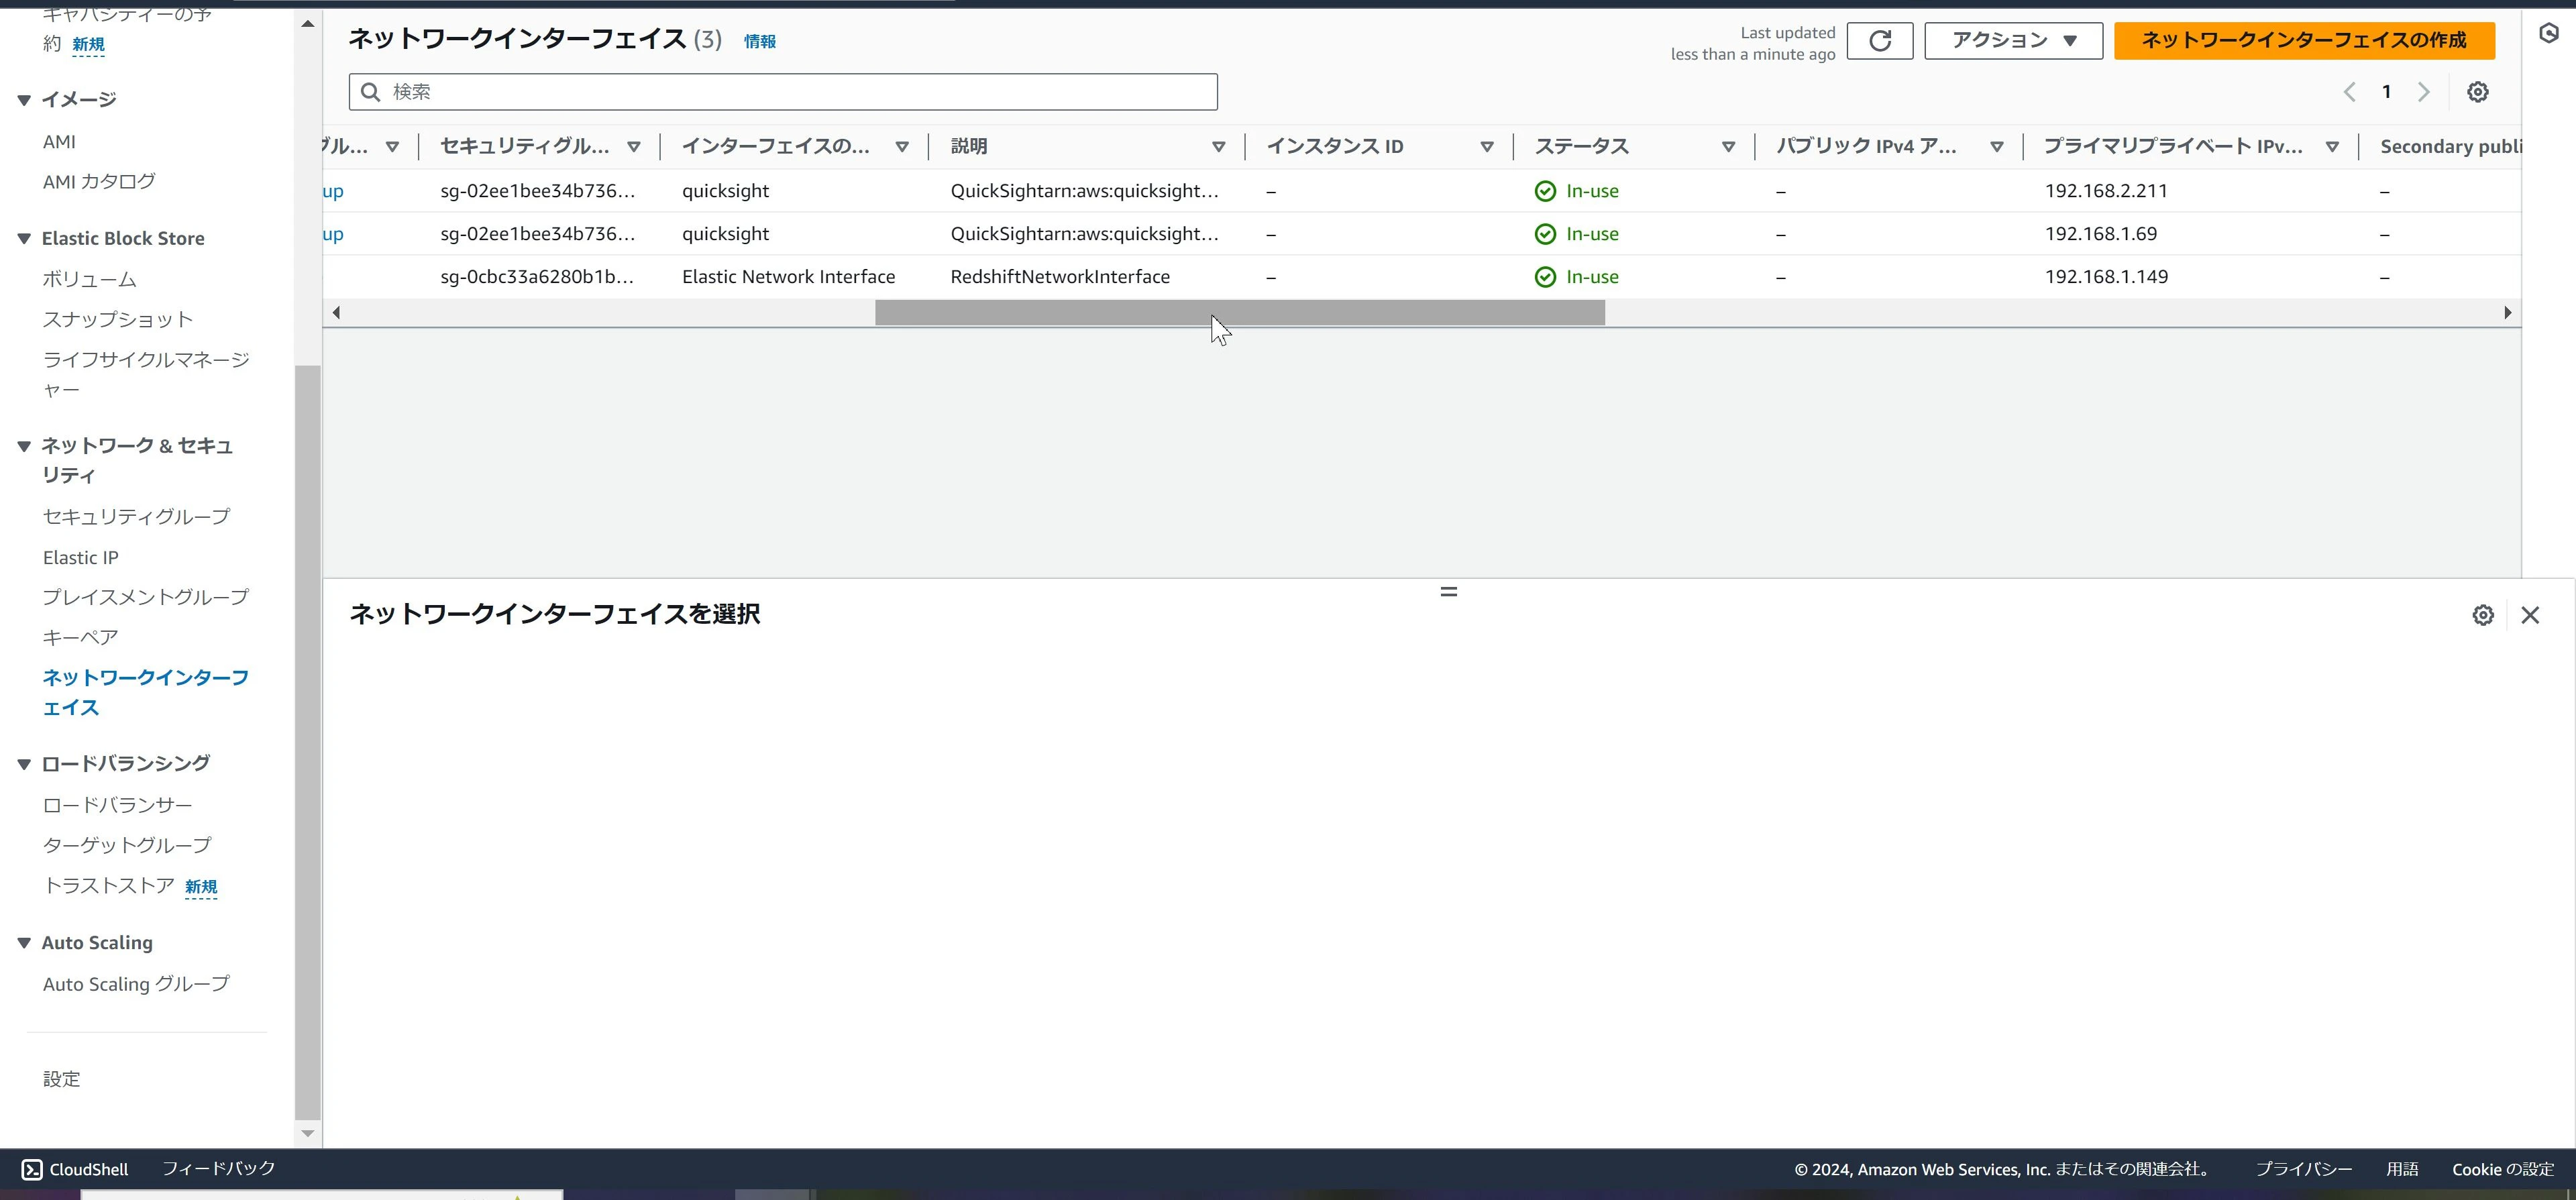Close the network interface detail panel
This screenshot has height=1200, width=2576.
(2530, 615)
